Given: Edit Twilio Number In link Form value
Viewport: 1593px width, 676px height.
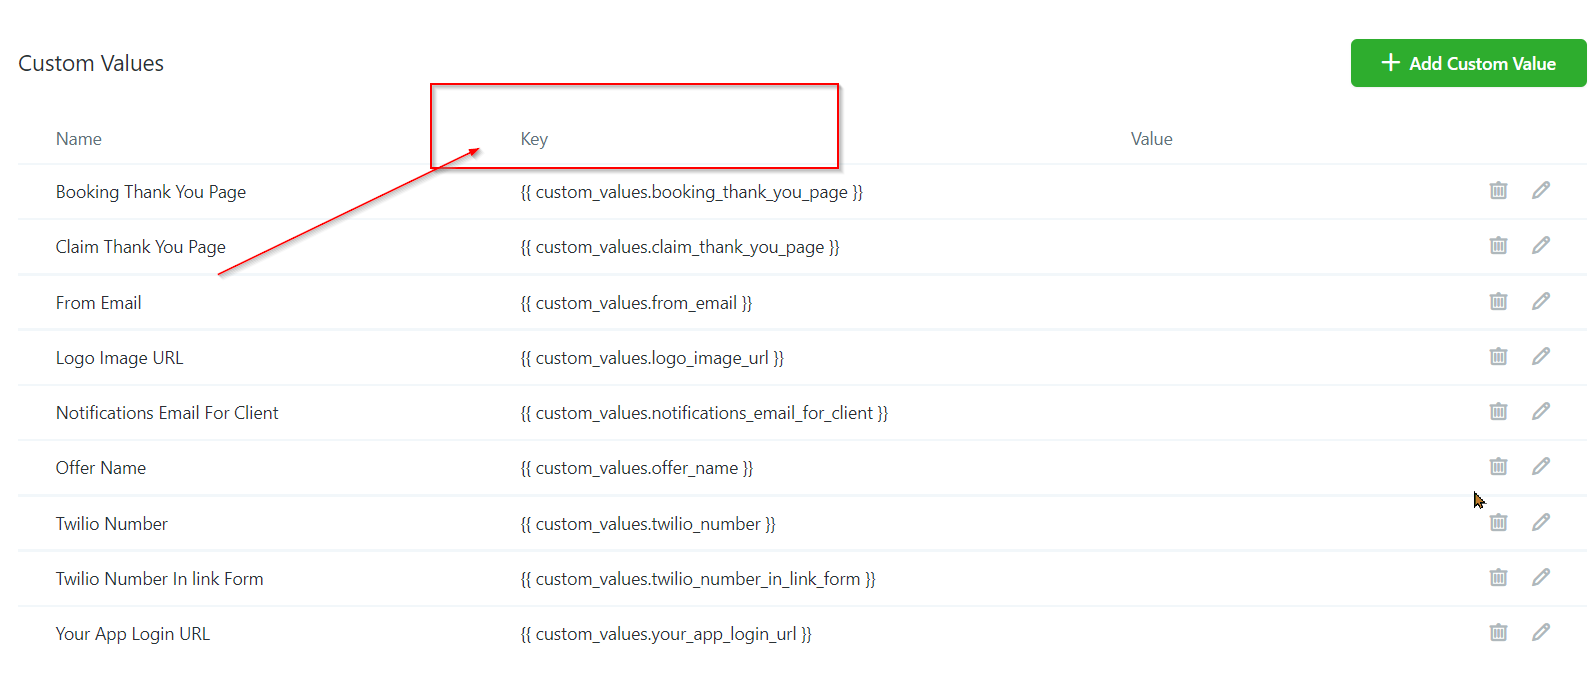Looking at the screenshot, I should click(1541, 577).
